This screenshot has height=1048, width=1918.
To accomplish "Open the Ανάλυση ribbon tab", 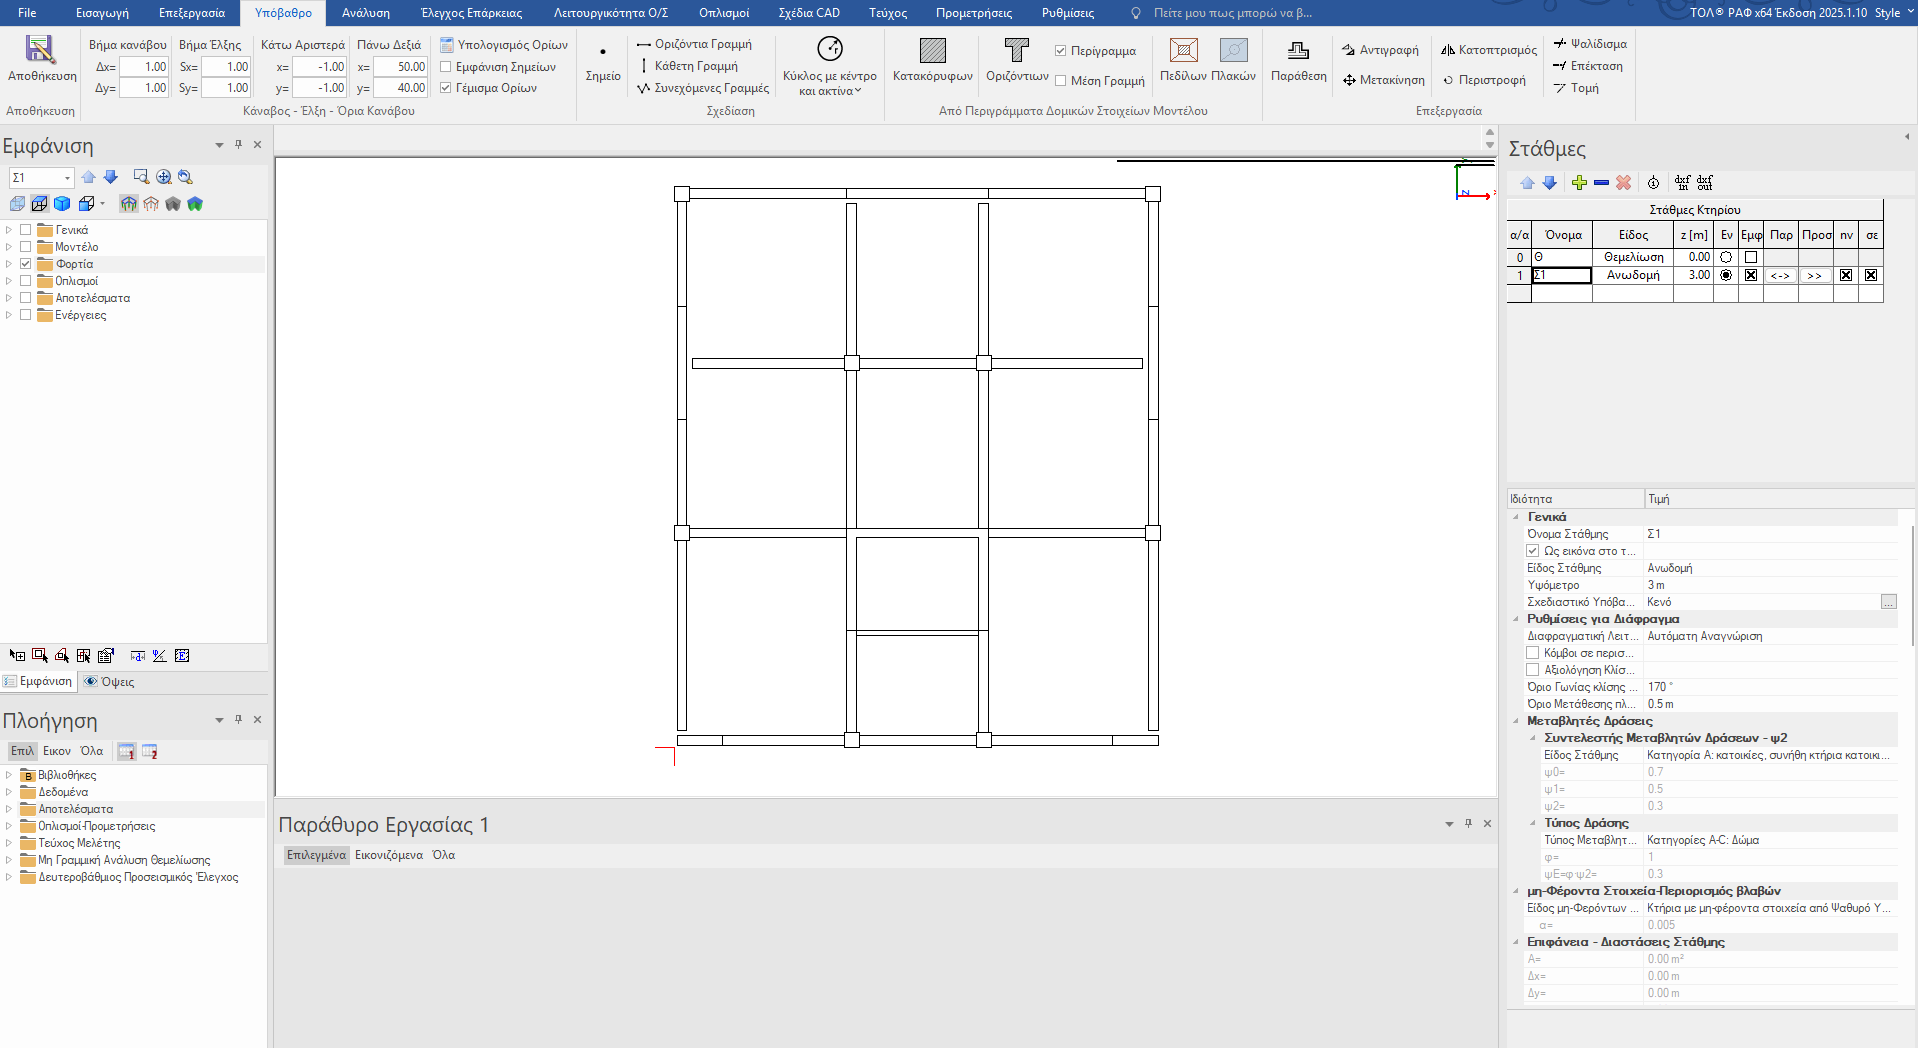I will tap(365, 13).
